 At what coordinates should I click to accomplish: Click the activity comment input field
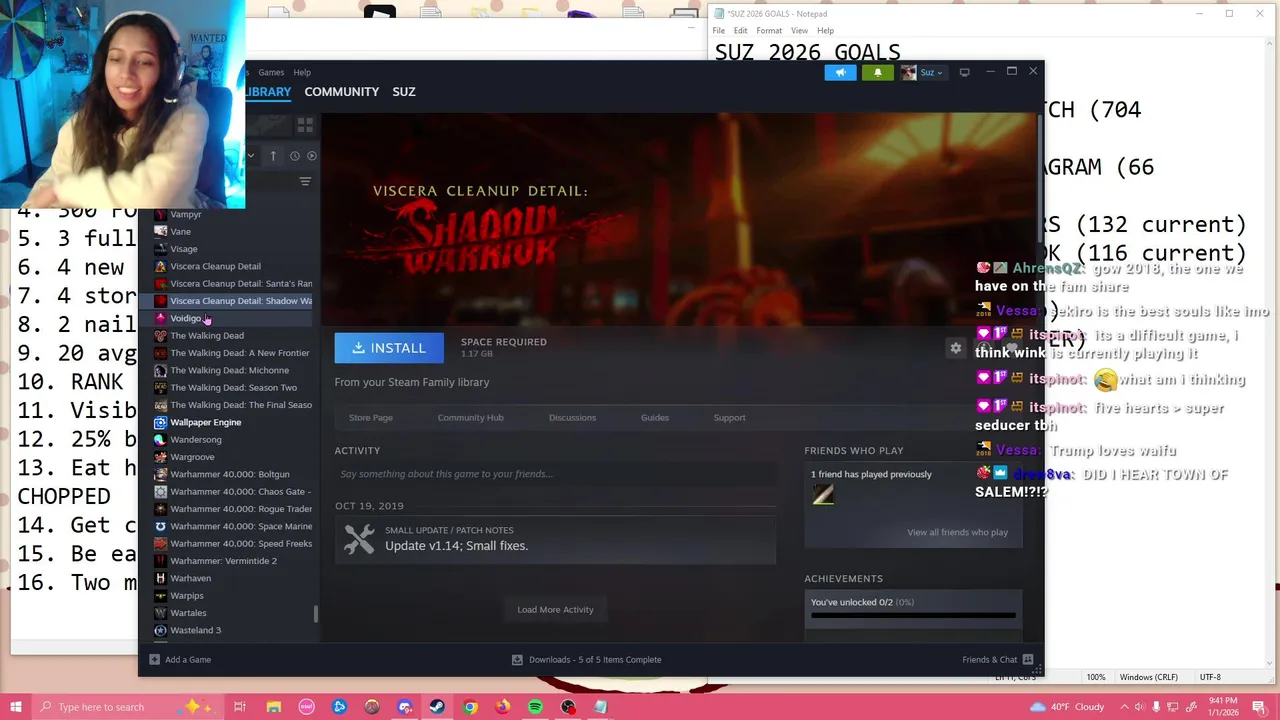555,474
